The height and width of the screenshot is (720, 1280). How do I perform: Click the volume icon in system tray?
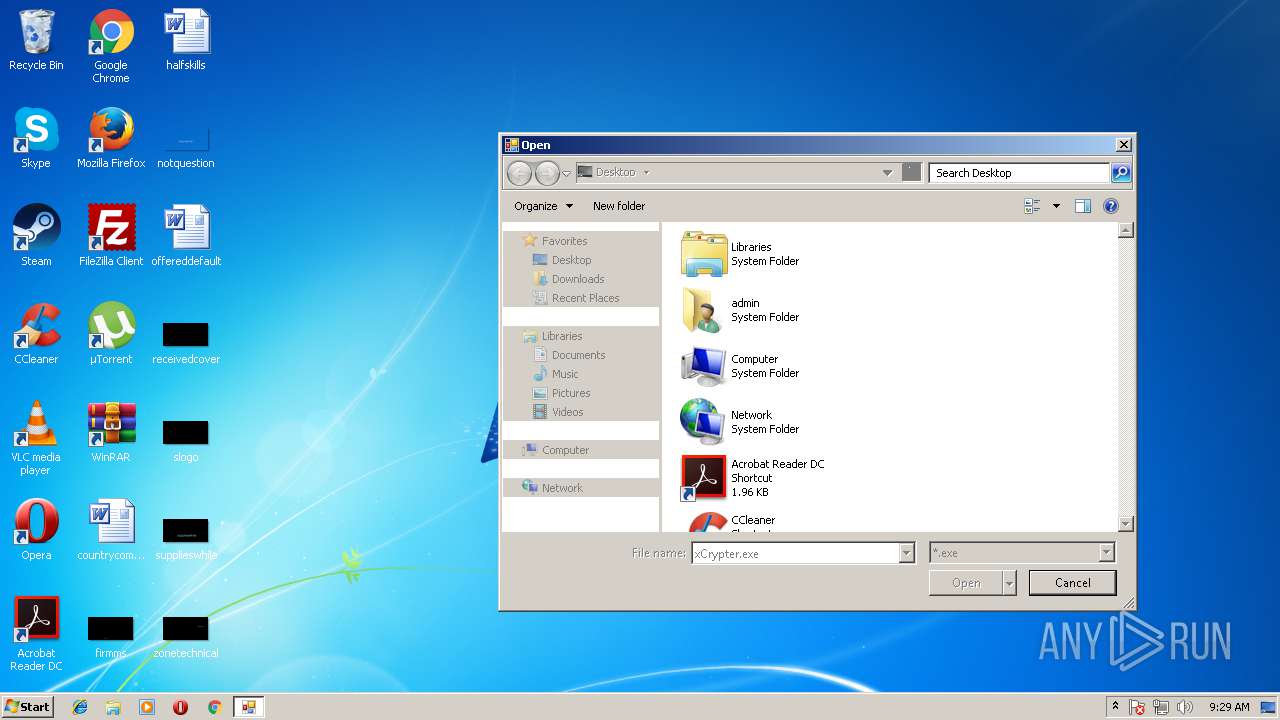click(x=1185, y=707)
